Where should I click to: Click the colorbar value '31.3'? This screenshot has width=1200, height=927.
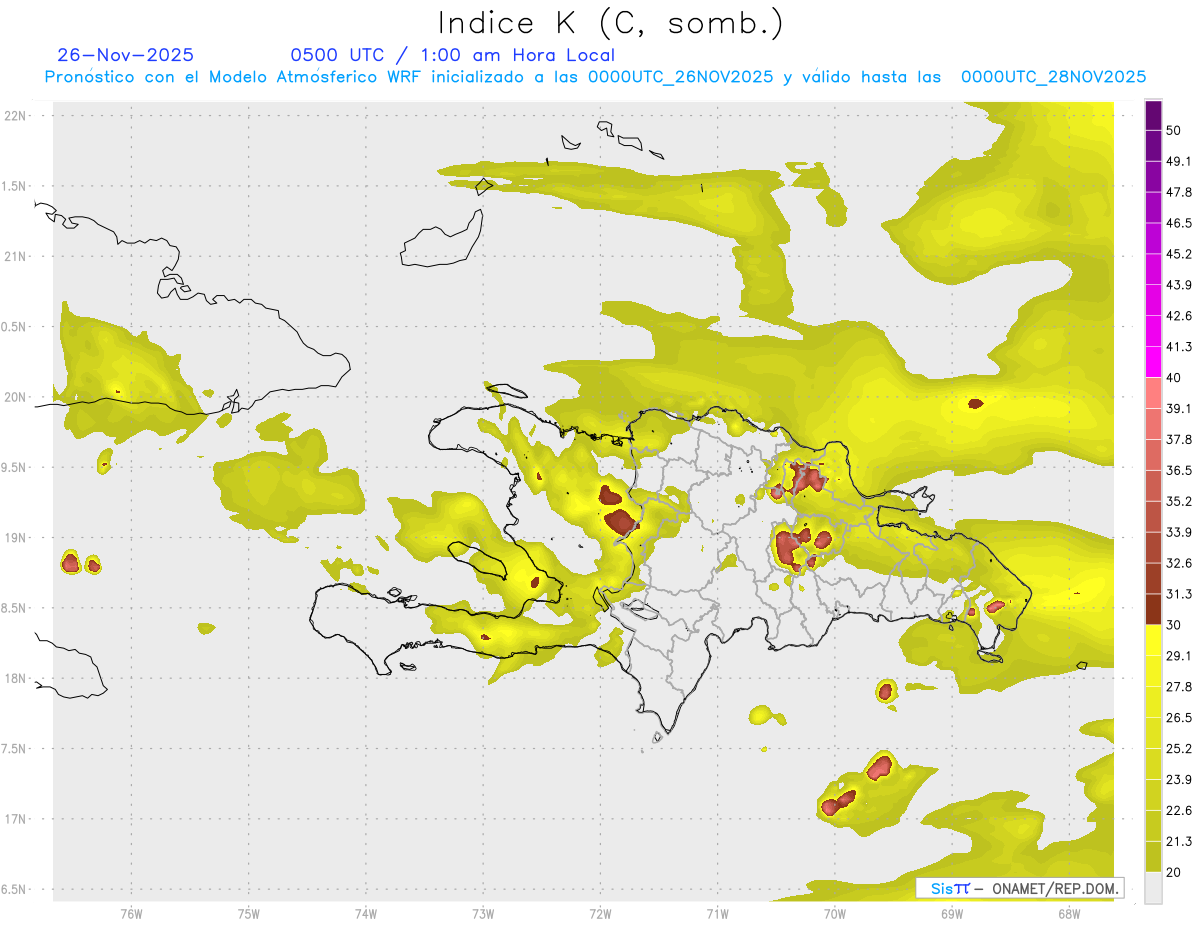coord(1179,594)
